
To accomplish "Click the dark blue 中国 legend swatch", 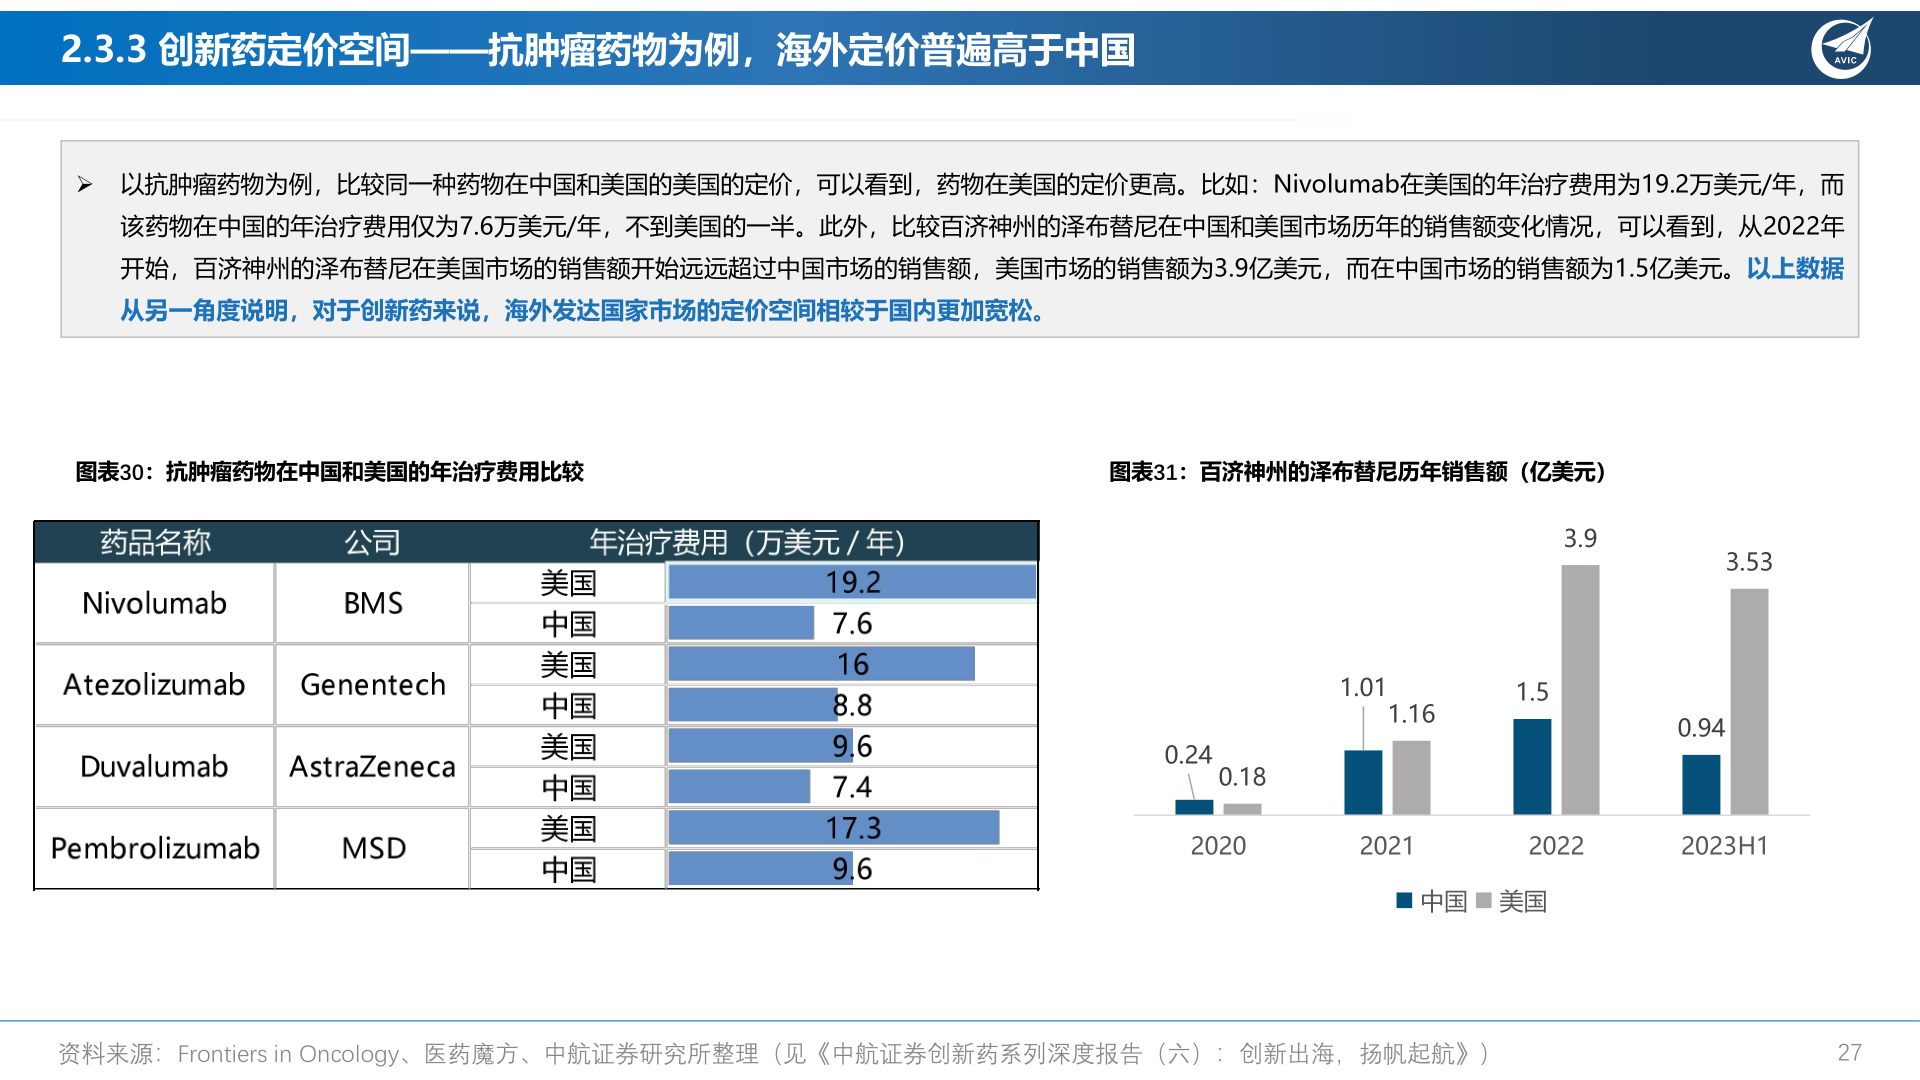I will click(1404, 901).
